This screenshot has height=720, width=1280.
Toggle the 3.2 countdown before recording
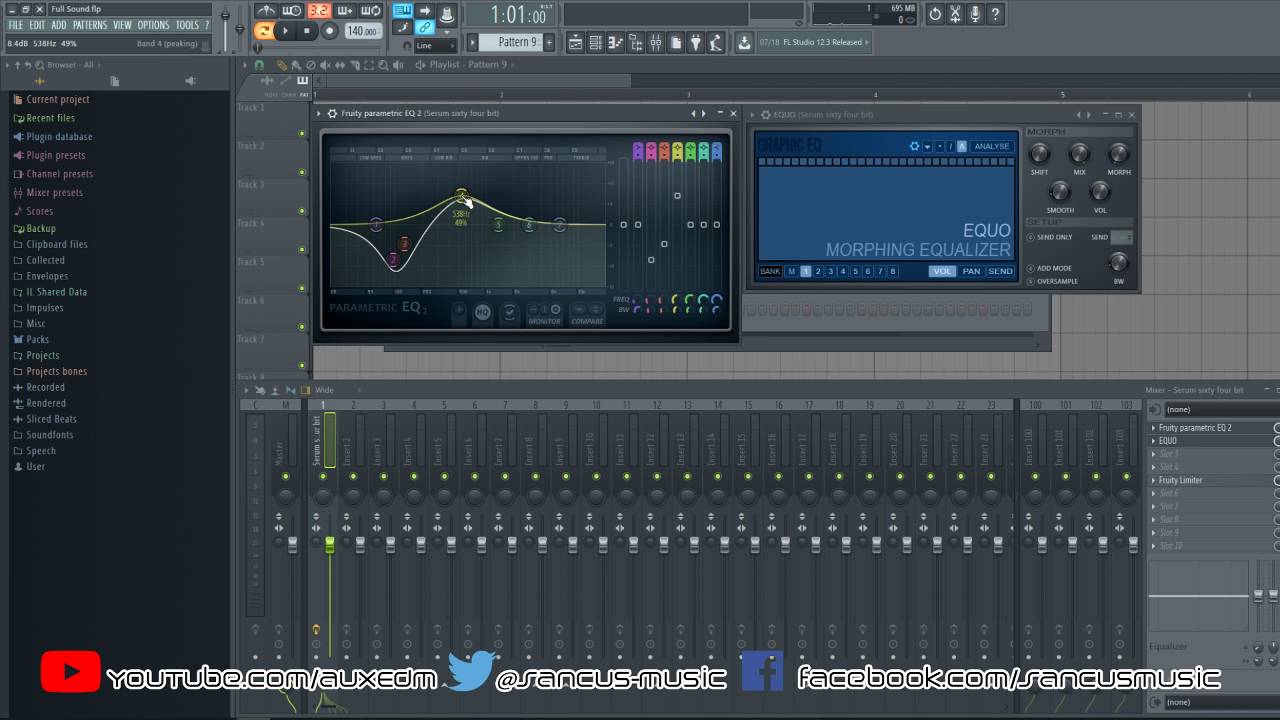coord(319,11)
